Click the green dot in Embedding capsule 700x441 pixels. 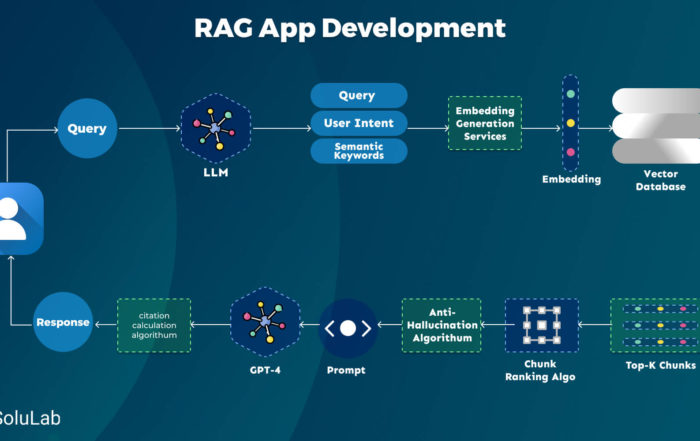[x=571, y=94]
